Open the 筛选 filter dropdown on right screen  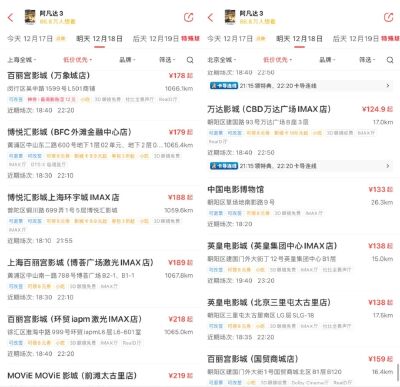[x=367, y=60]
